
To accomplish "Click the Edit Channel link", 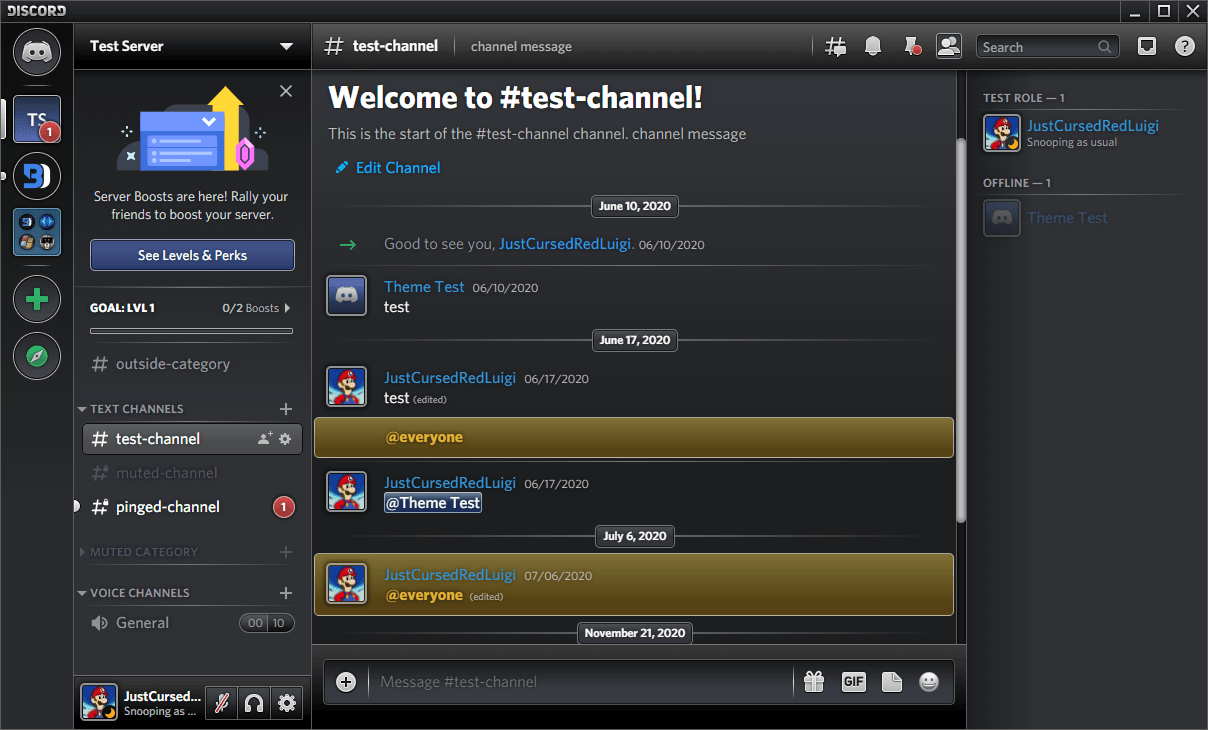I will [397, 168].
